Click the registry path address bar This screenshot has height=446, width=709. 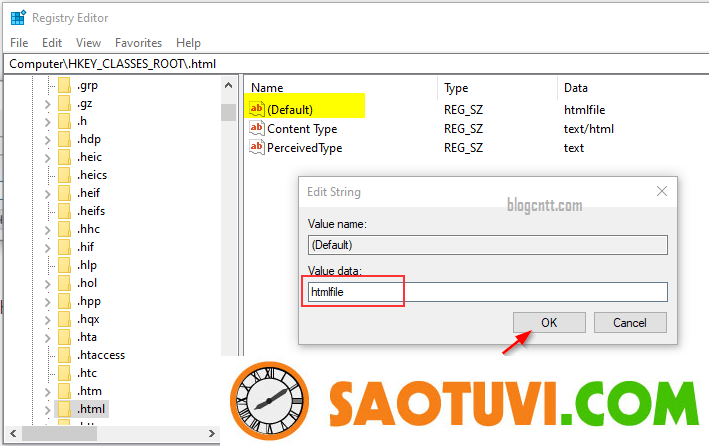point(357,64)
